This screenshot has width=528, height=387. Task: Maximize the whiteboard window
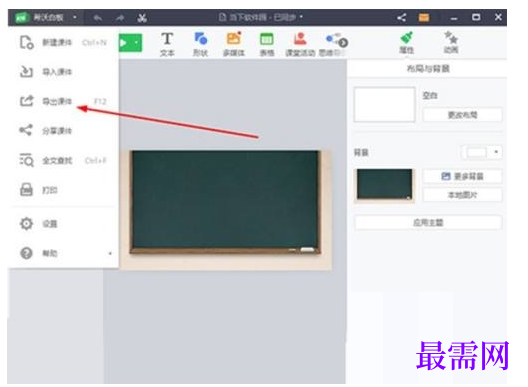(x=476, y=17)
